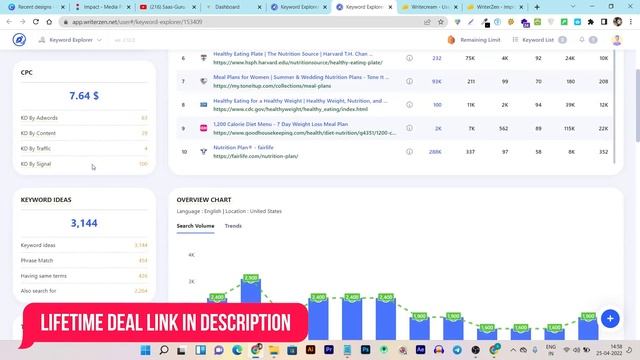Open Telegram from the taskbar
The height and width of the screenshot is (360, 640).
pyautogui.click(x=457, y=350)
